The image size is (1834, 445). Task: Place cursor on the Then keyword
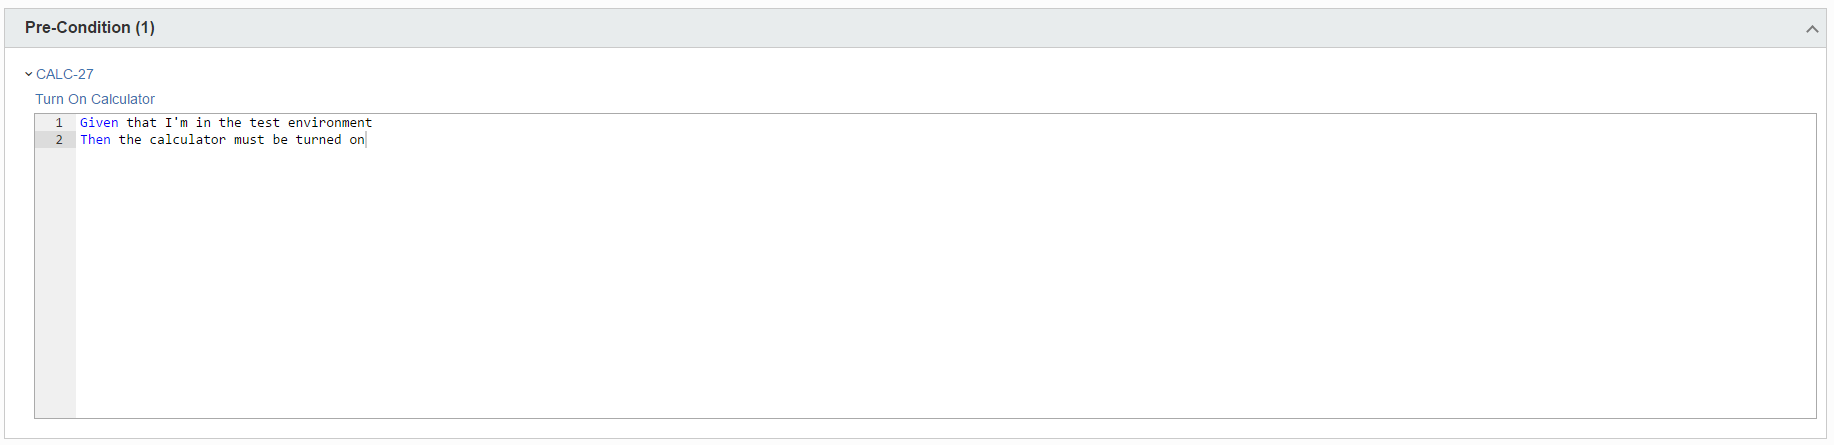[95, 140]
